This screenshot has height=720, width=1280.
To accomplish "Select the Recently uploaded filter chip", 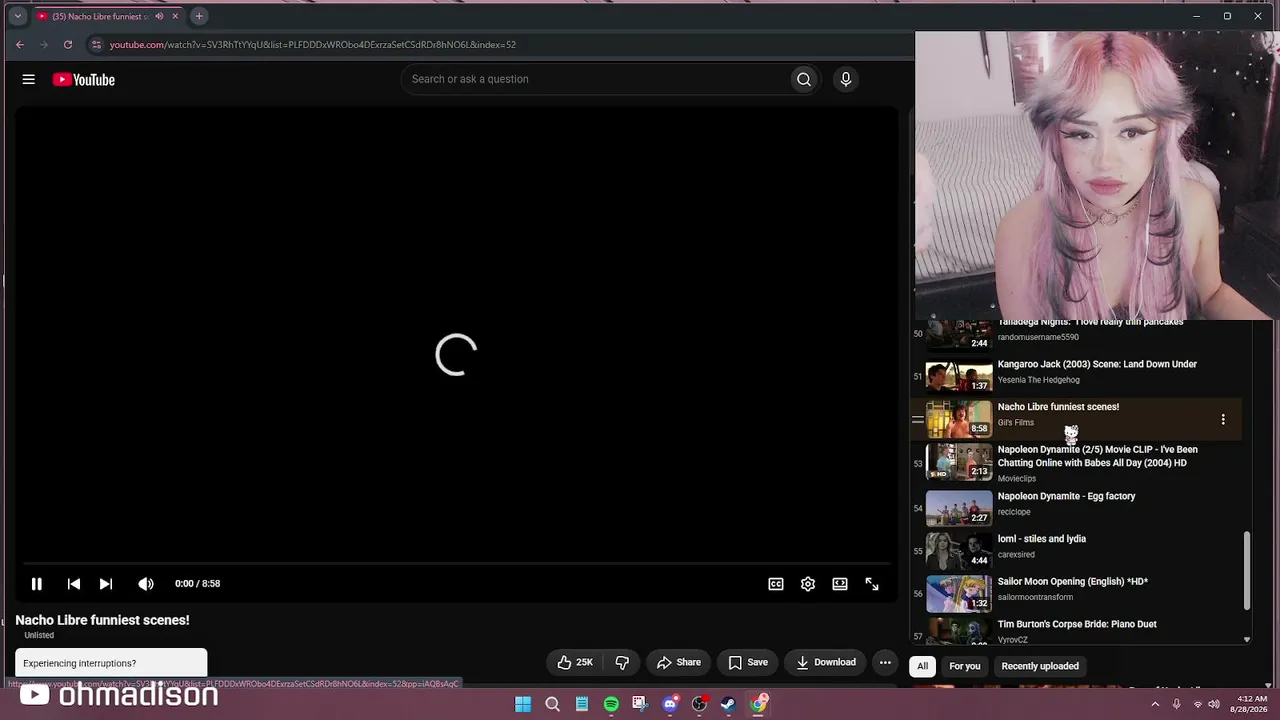I will point(1040,666).
